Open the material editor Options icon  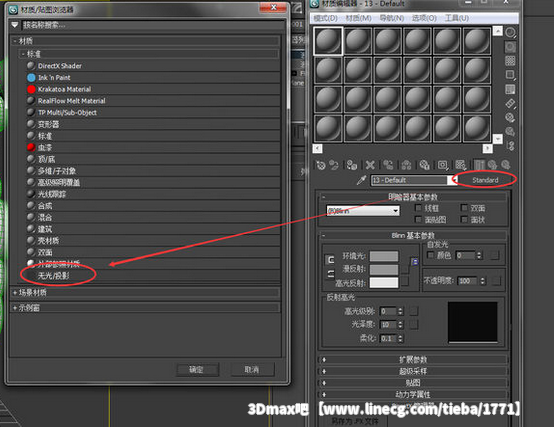pyautogui.click(x=510, y=118)
